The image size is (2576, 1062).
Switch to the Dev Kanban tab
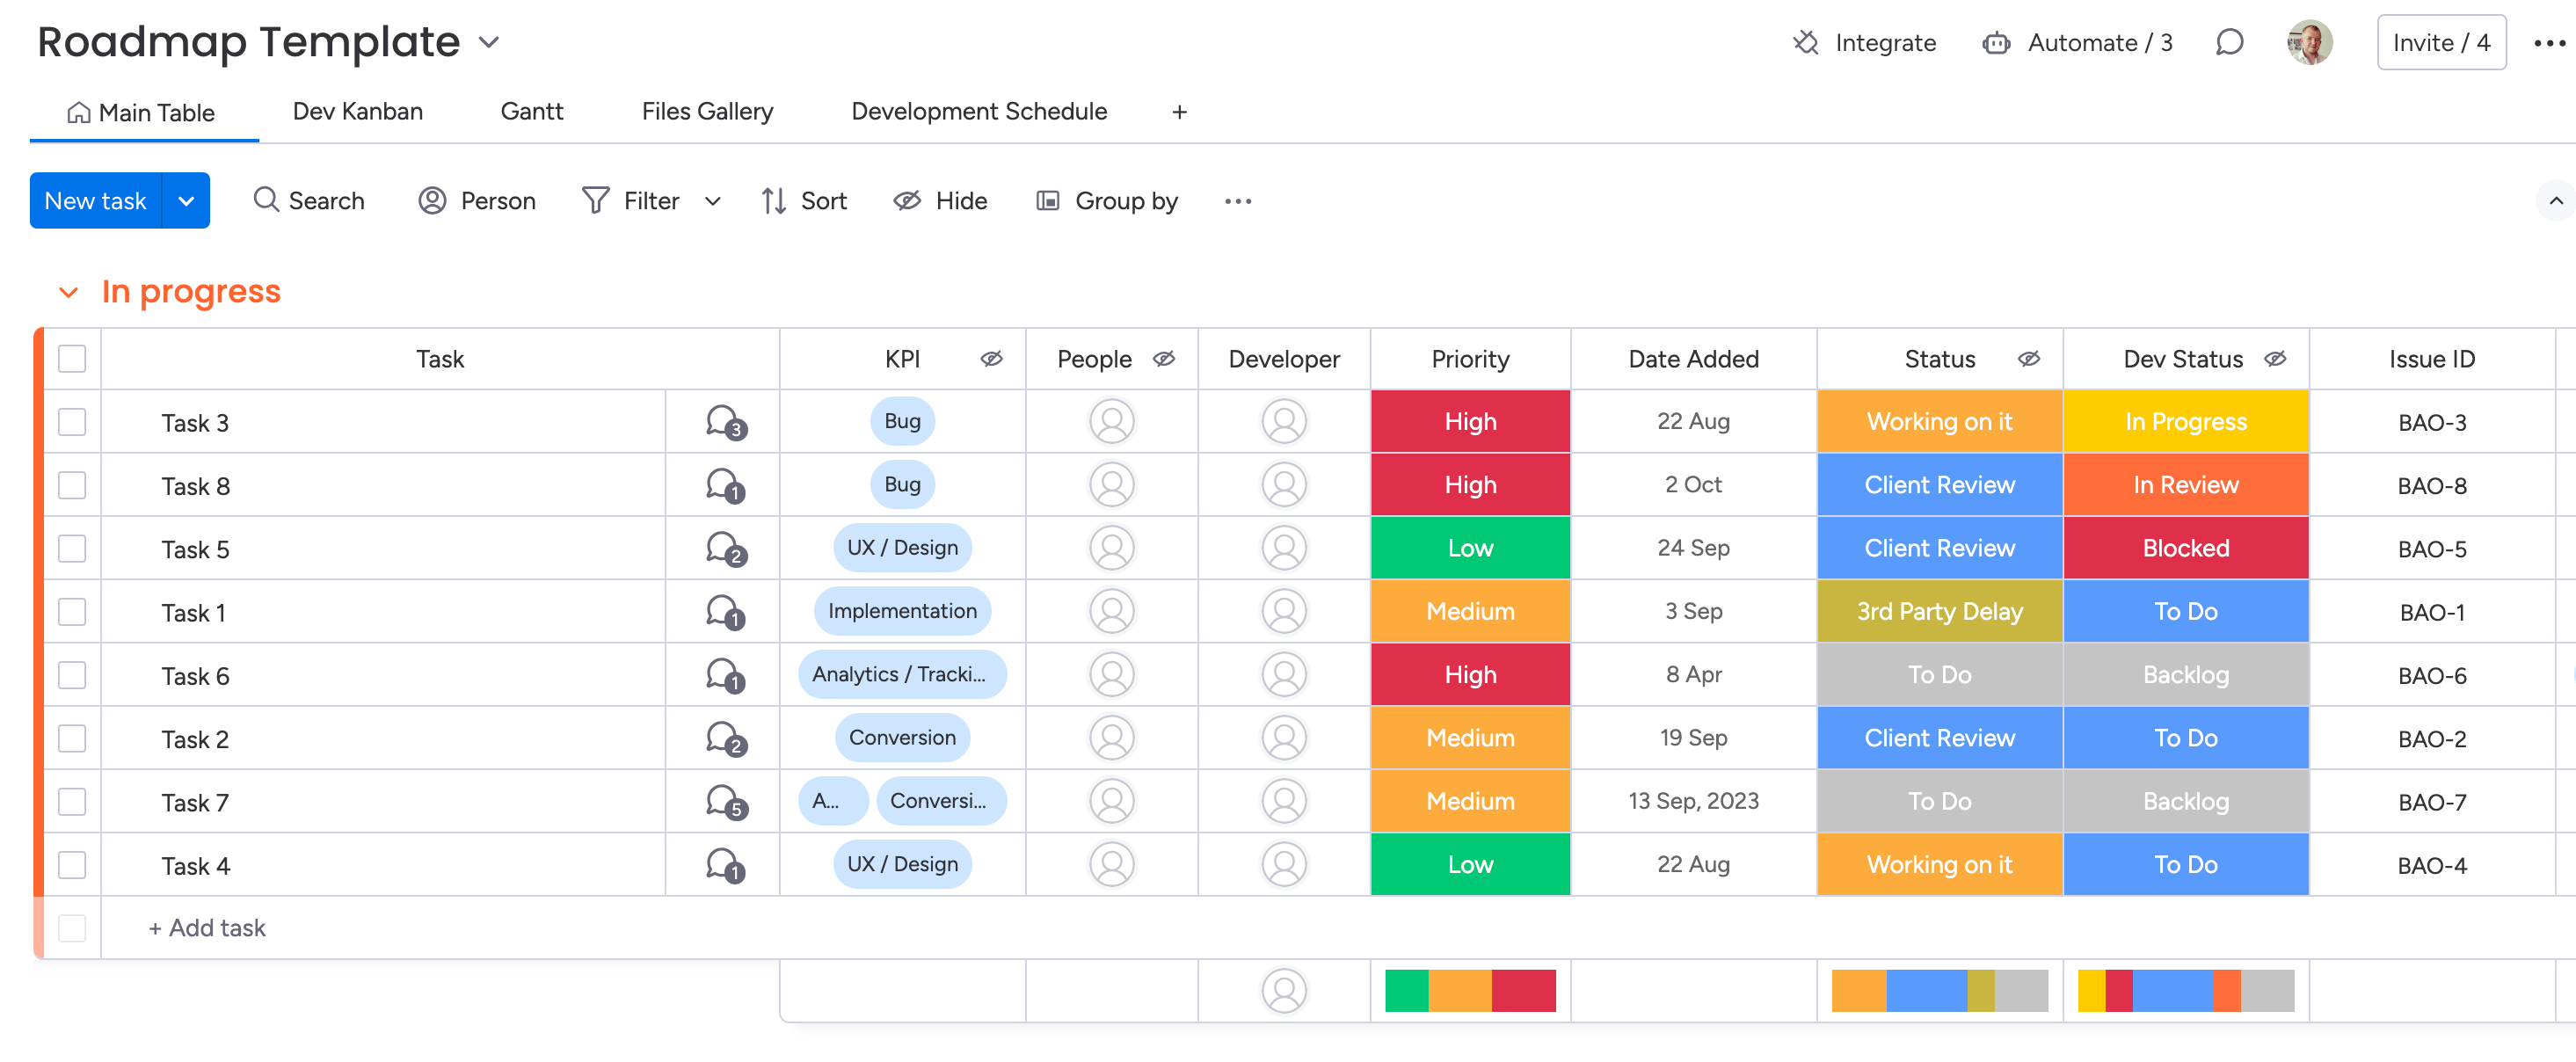[357, 111]
